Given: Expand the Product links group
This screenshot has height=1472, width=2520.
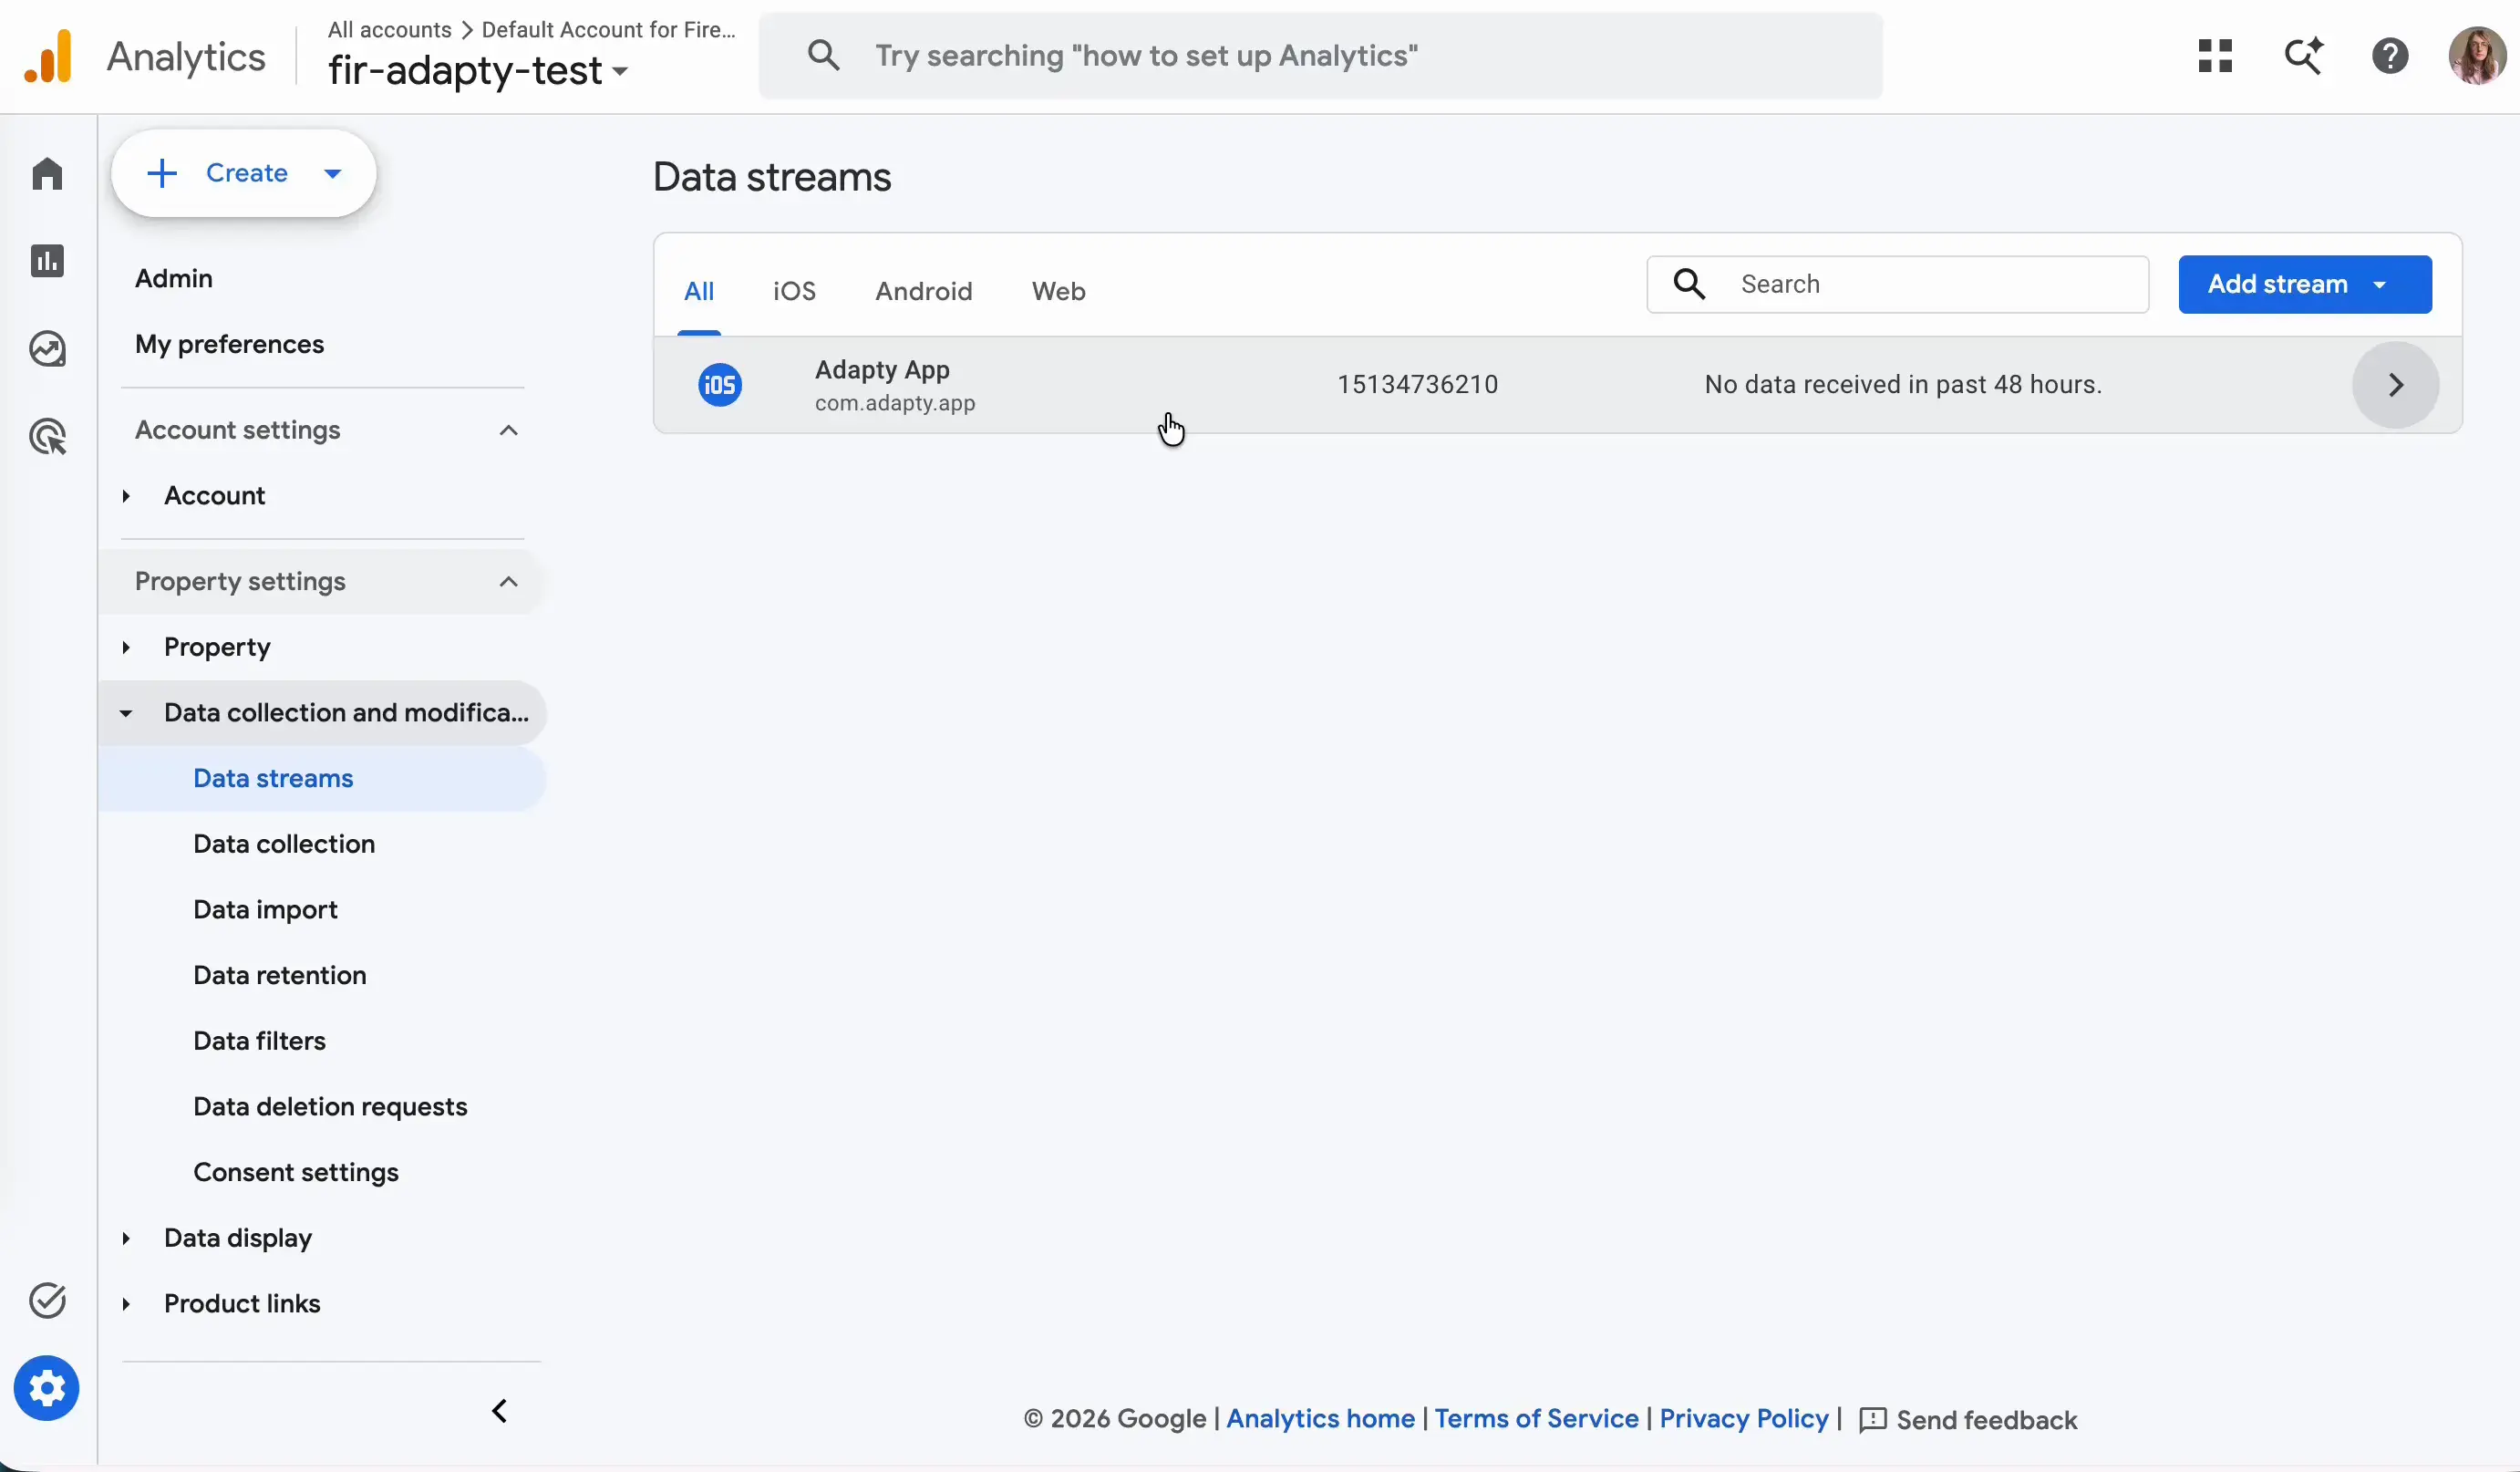Looking at the screenshot, I should pos(126,1304).
